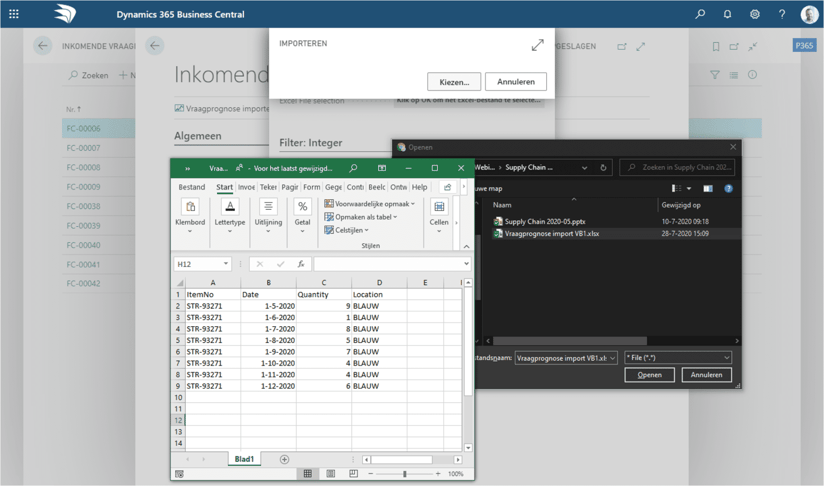Add a new sheet with the plus icon
Image resolution: width=824 pixels, height=486 pixels.
coord(284,459)
